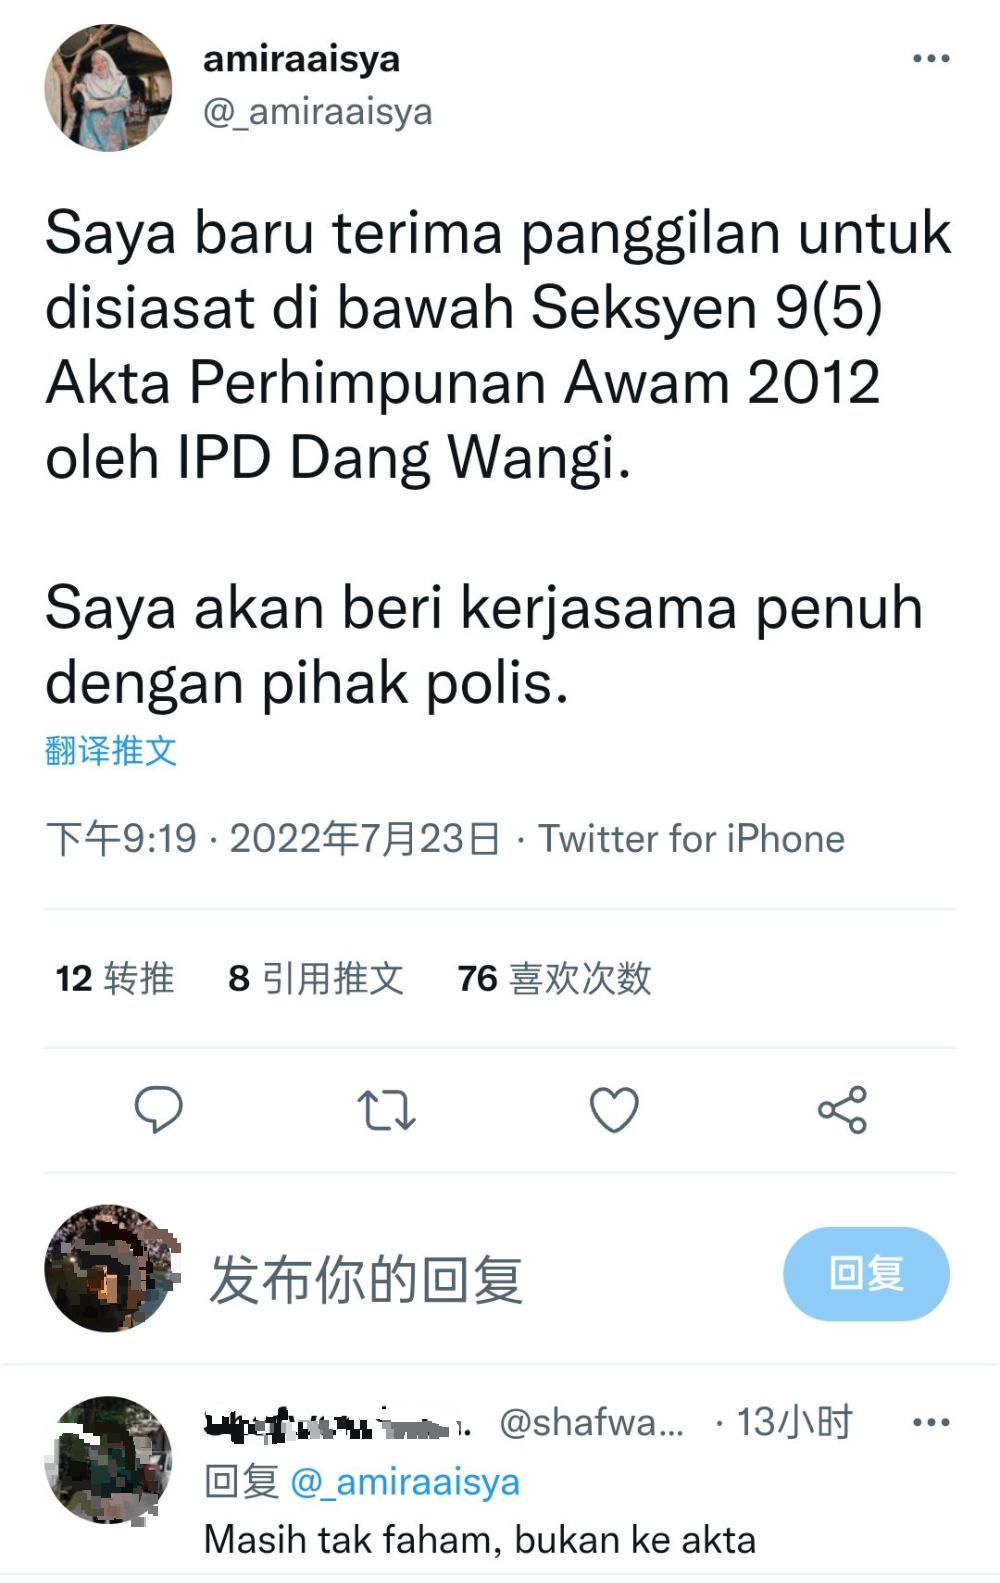Click 翻译推文 to translate the tweet
This screenshot has width=1000, height=1583.
[x=111, y=750]
